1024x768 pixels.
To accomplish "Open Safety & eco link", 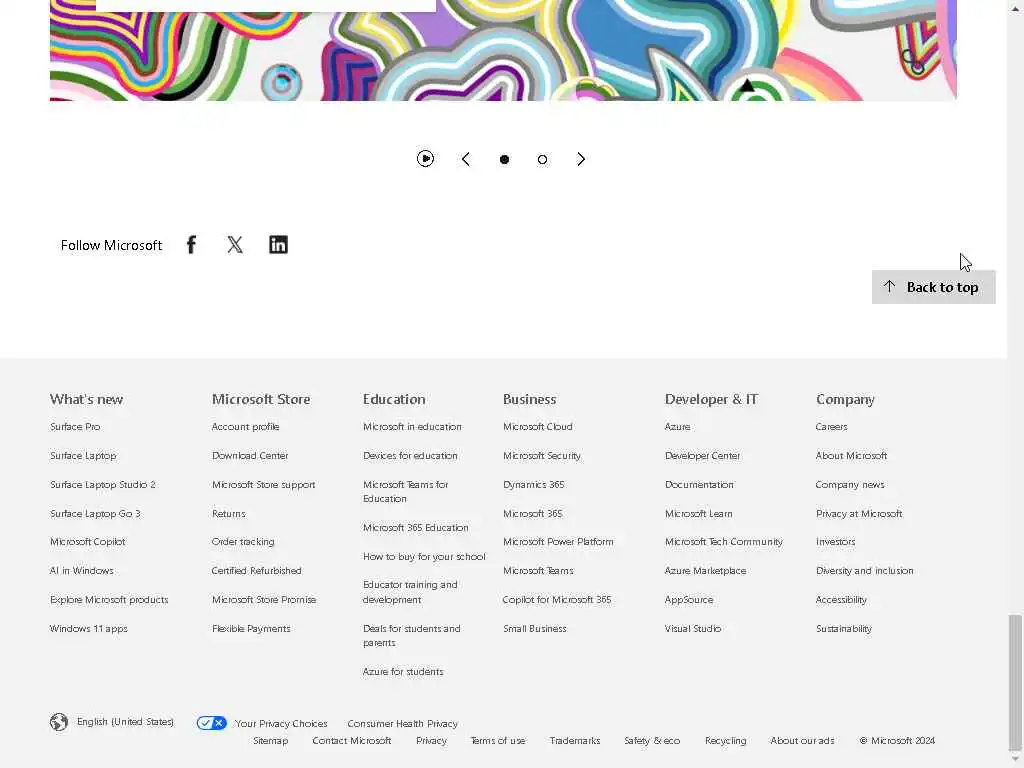I will pos(652,741).
